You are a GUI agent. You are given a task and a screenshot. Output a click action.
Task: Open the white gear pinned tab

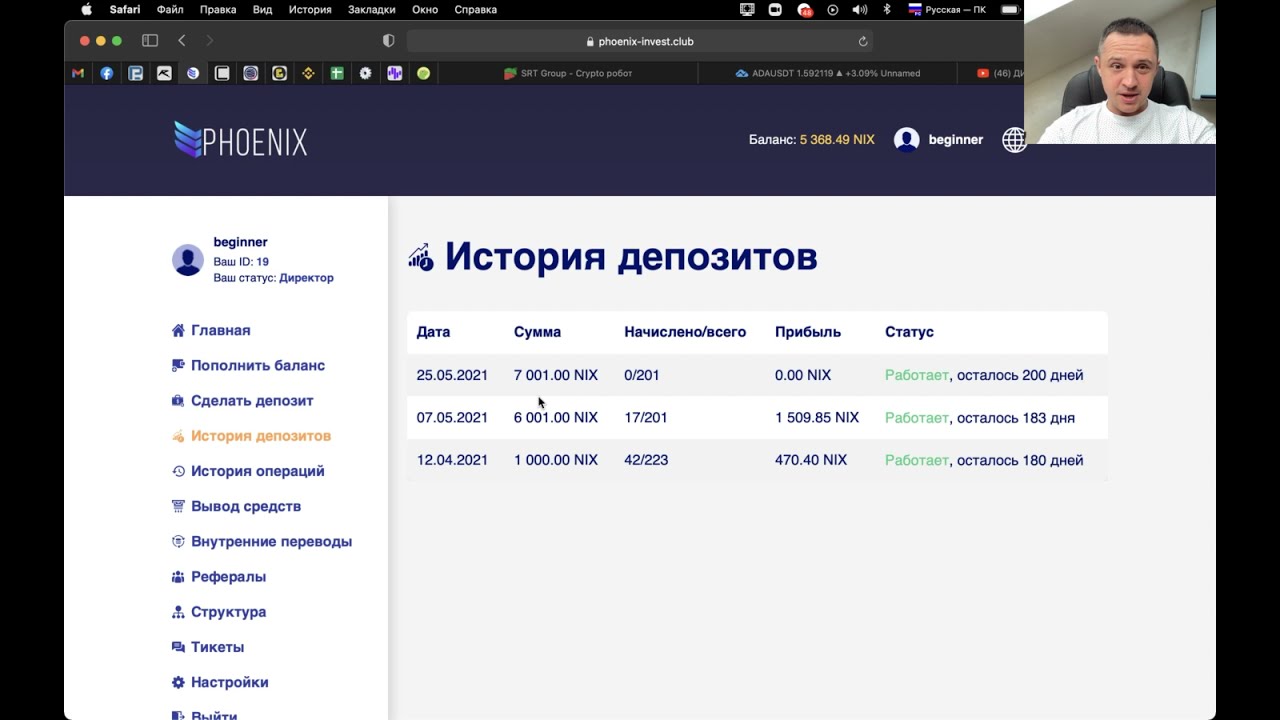[366, 73]
